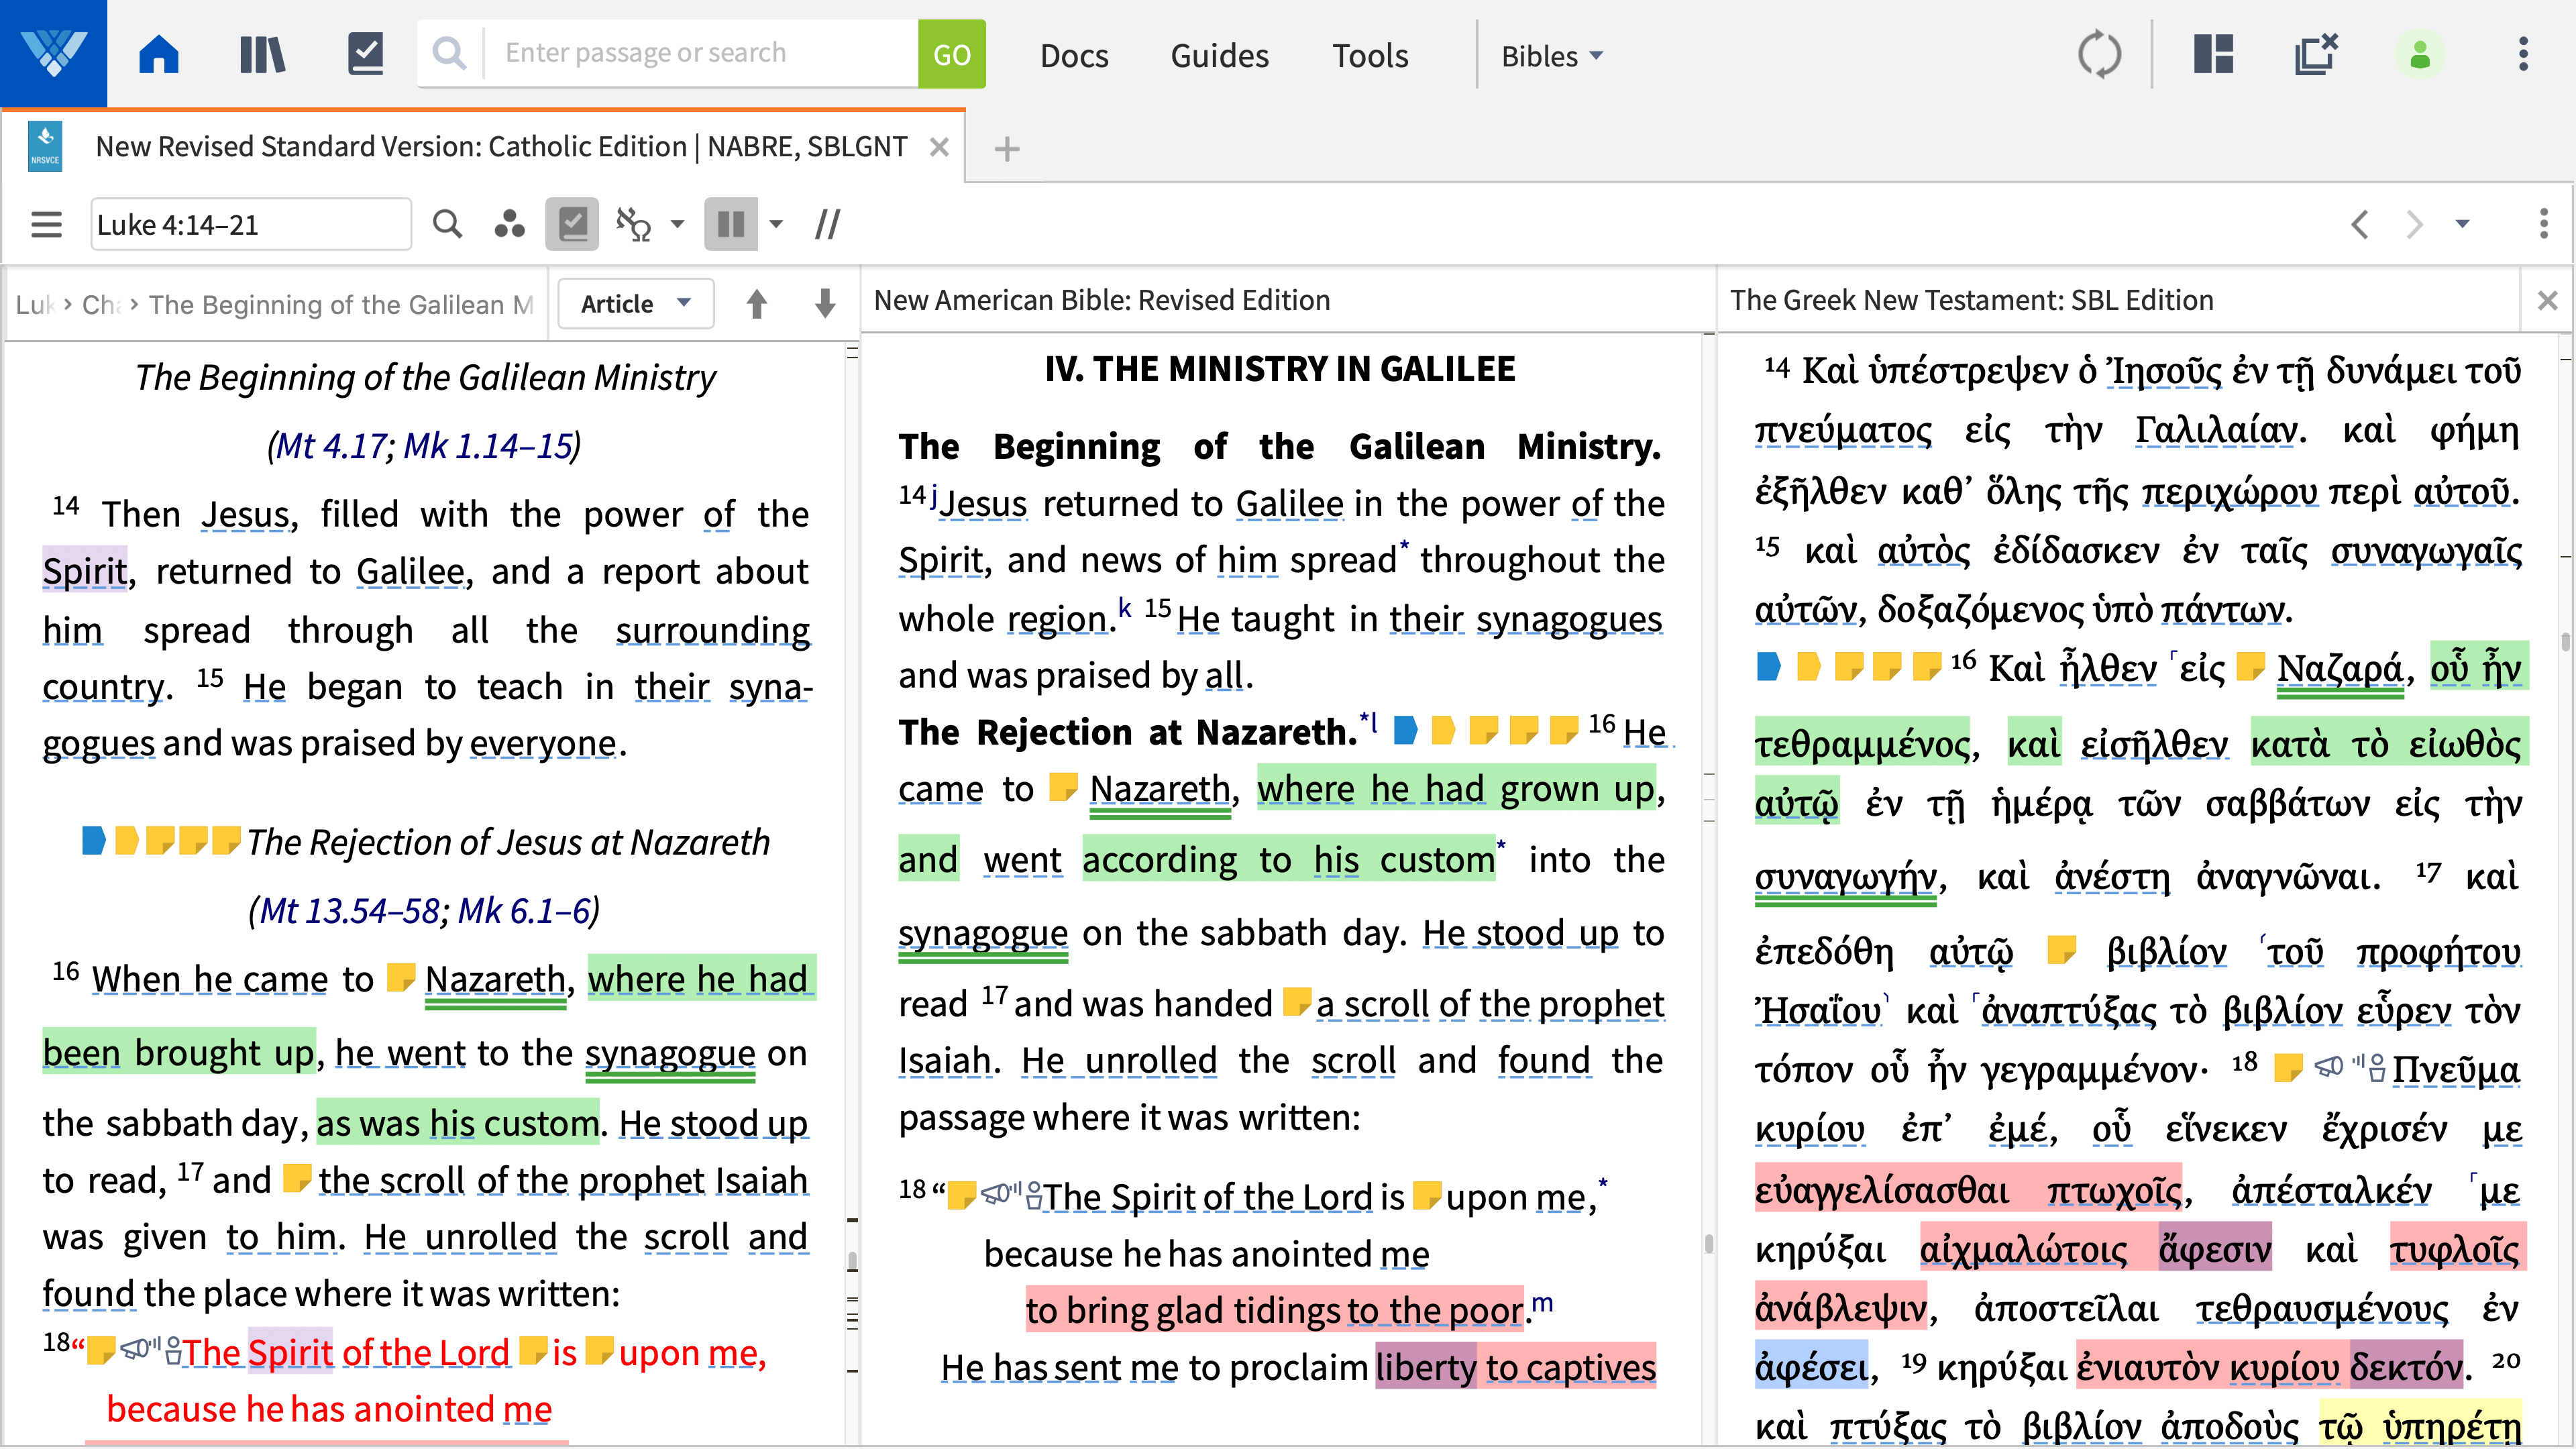
Task: Open the Article navigation dropdown
Action: [636, 303]
